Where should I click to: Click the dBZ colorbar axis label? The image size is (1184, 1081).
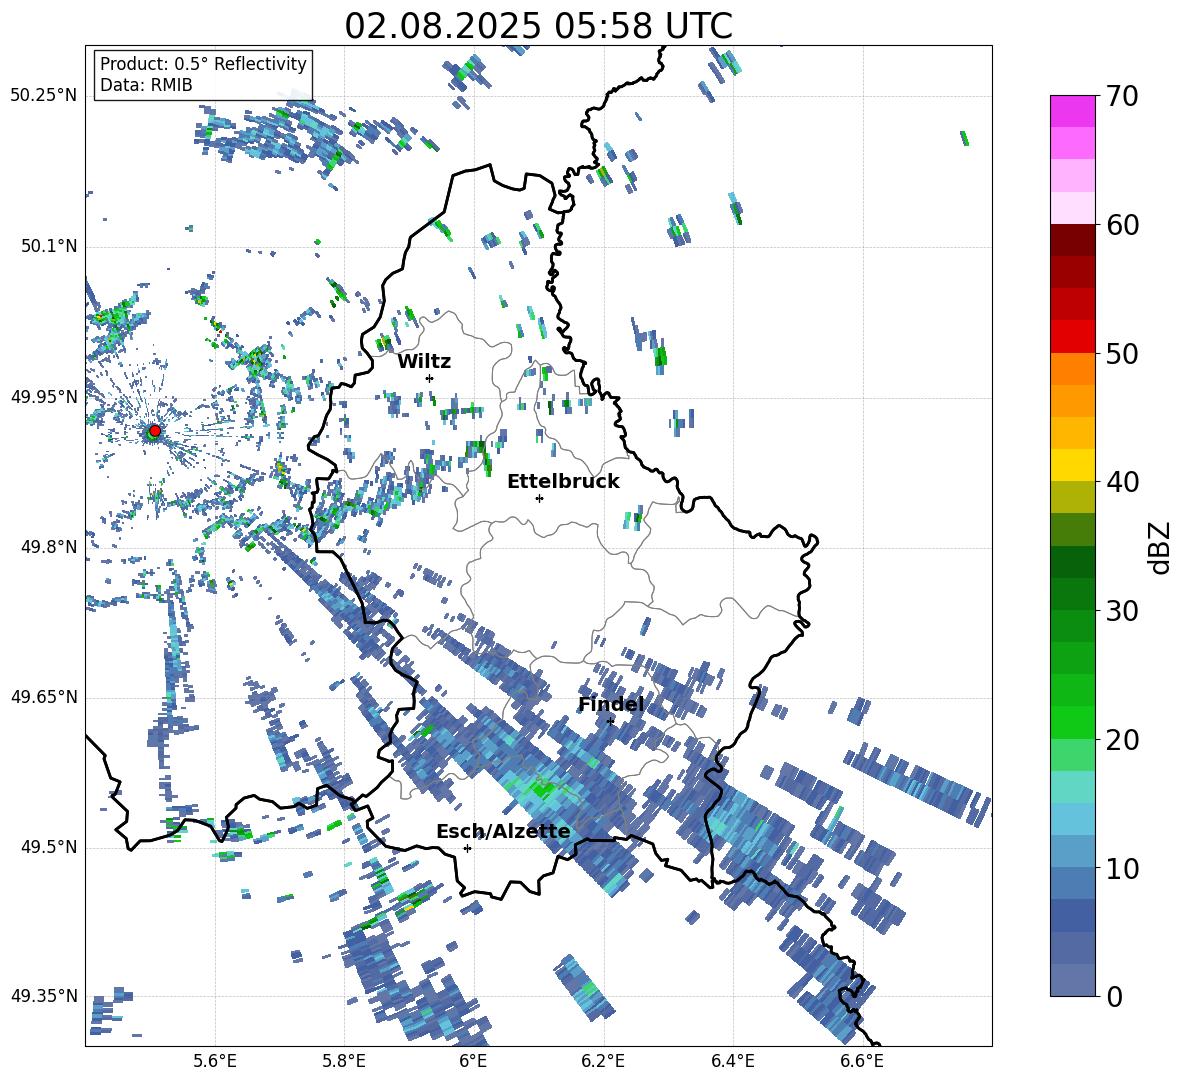pyautogui.click(x=1161, y=547)
